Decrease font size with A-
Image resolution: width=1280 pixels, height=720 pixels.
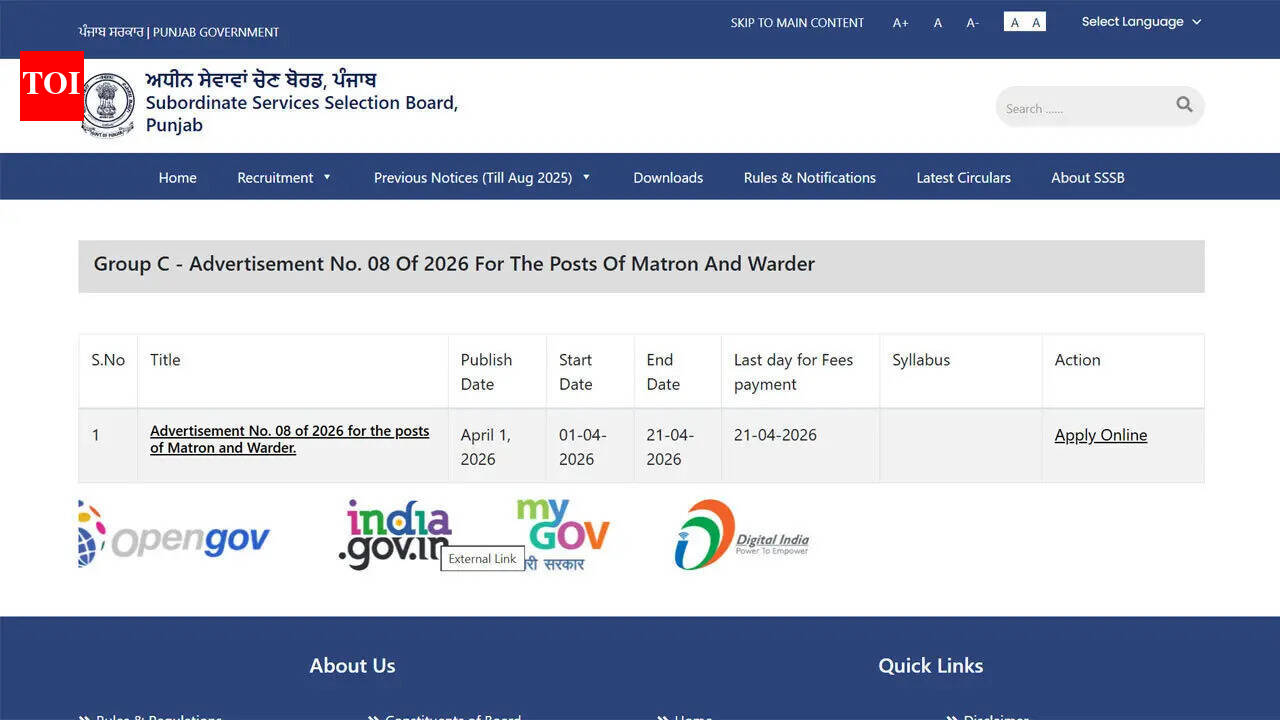(x=972, y=23)
